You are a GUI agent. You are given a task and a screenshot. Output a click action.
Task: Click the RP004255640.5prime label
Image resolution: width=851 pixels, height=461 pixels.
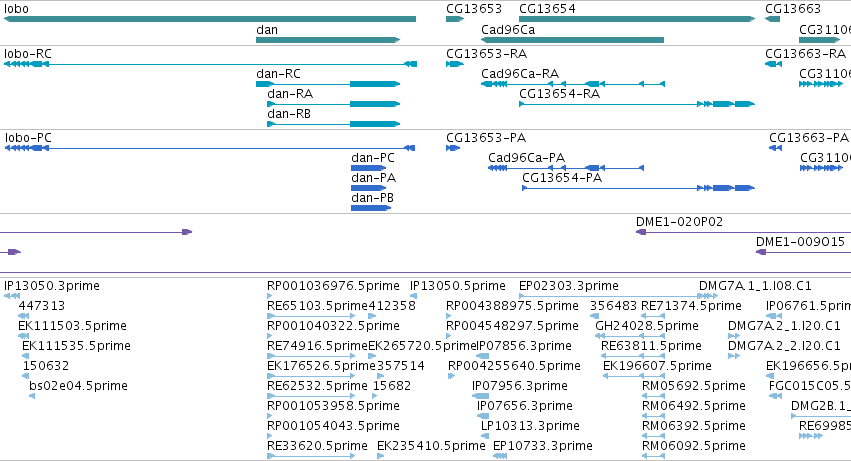[514, 366]
